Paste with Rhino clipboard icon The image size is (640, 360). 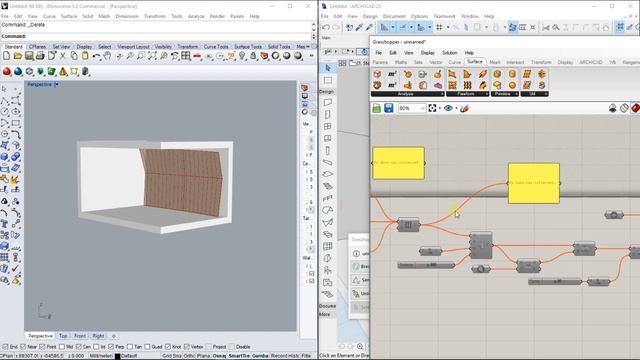pos(85,56)
